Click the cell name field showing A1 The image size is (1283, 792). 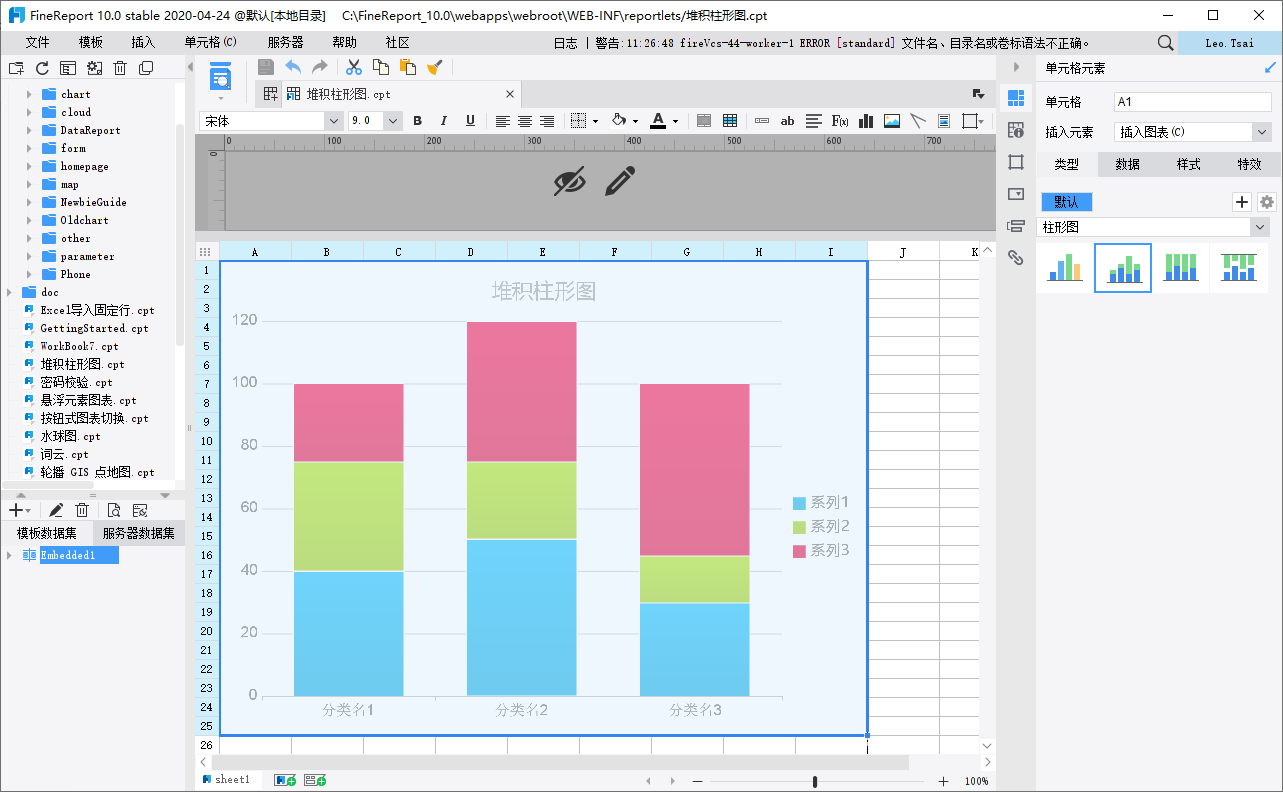coord(1192,102)
